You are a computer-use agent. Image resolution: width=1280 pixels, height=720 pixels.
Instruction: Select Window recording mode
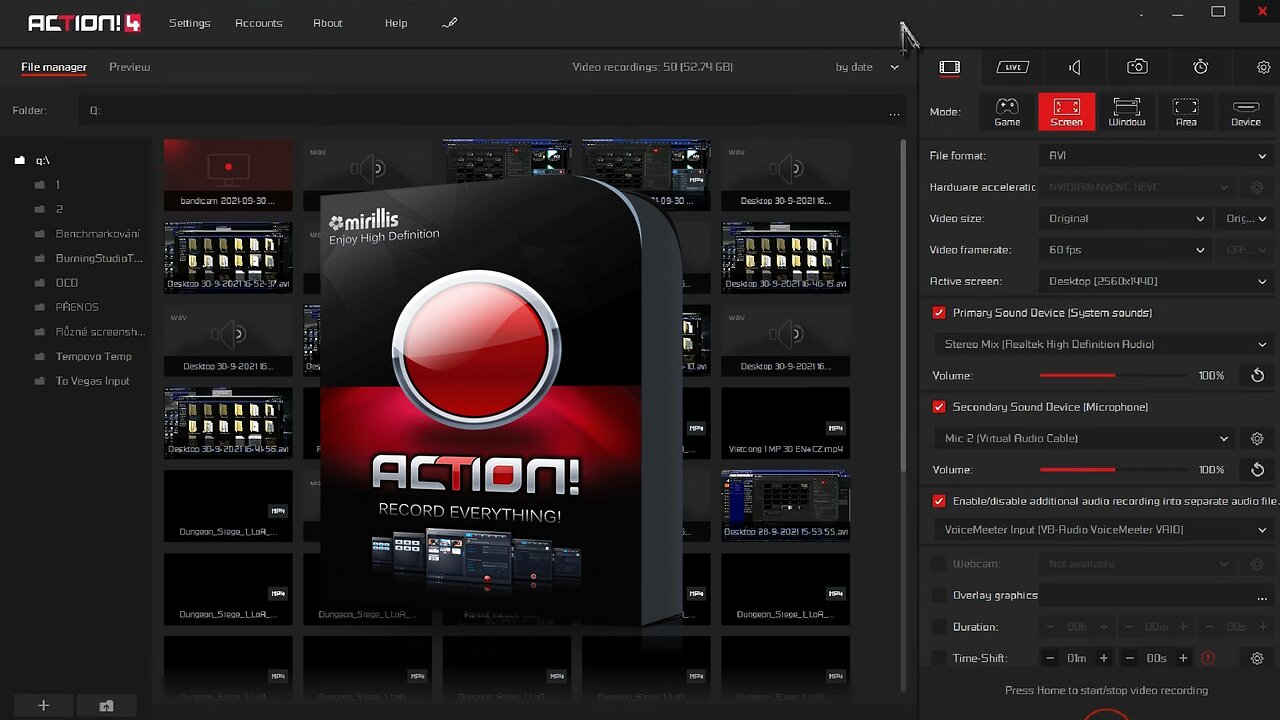[x=1126, y=112]
